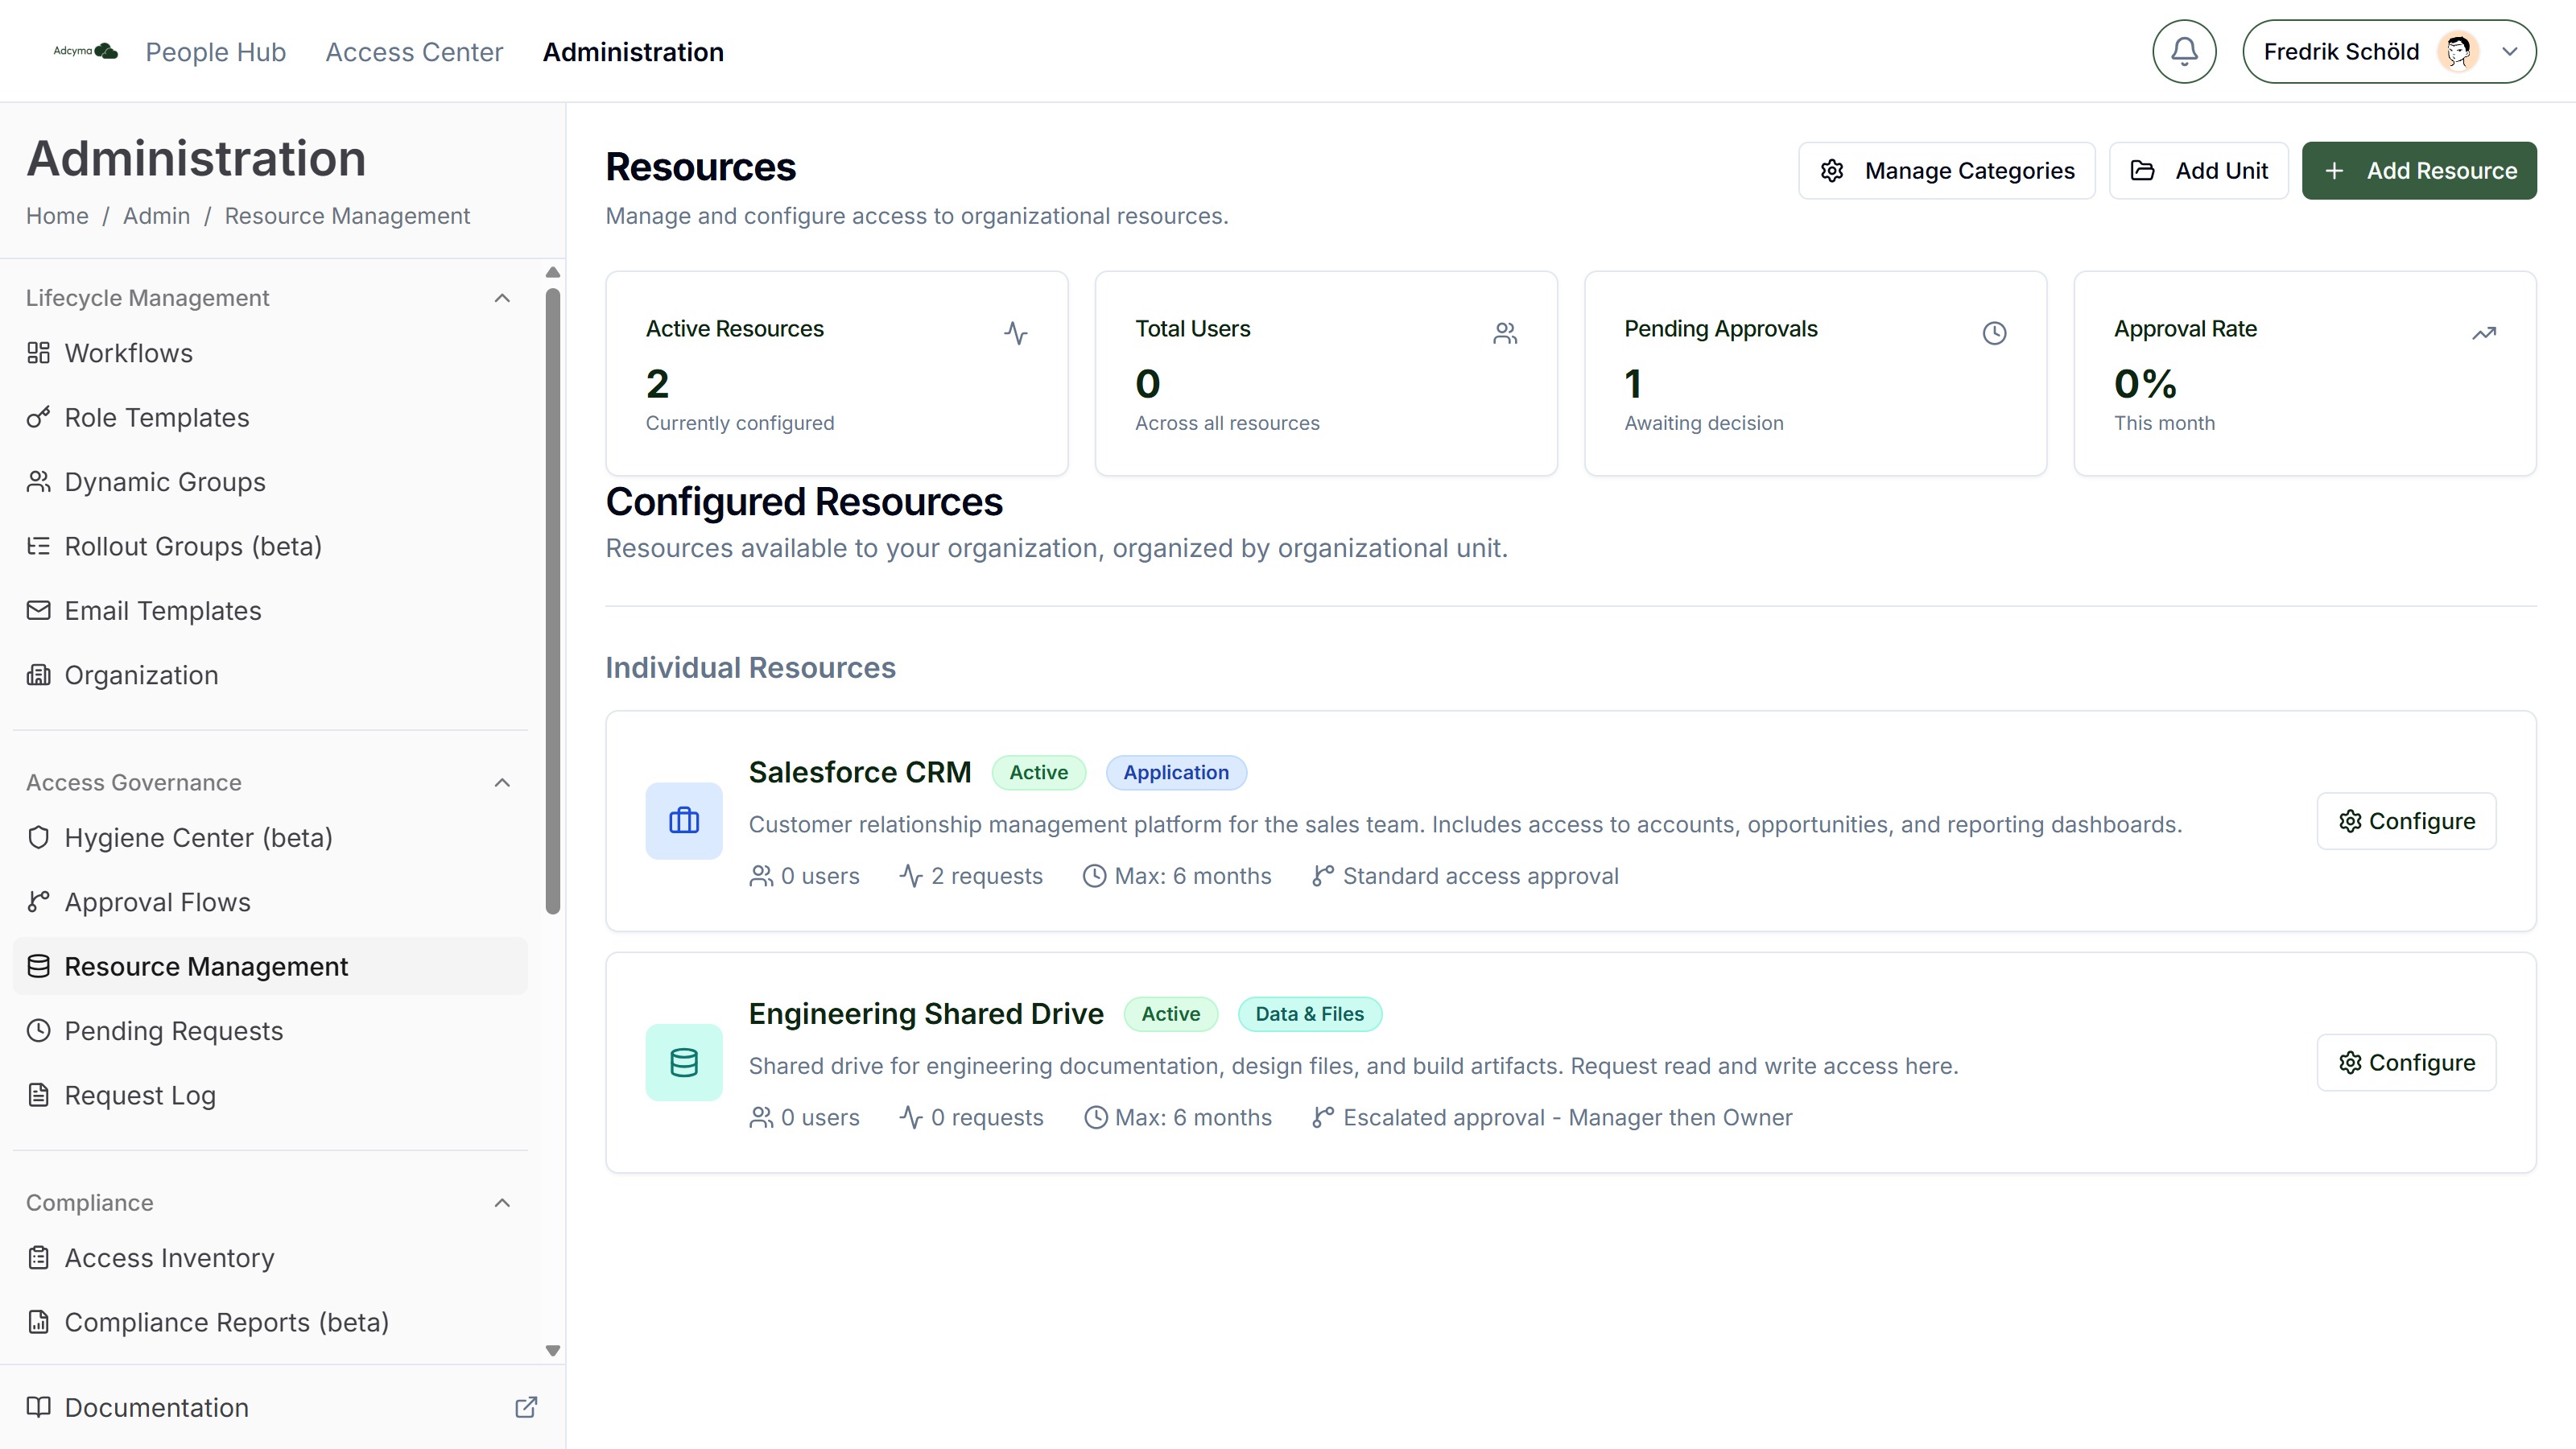
Task: Collapse the Access Governance section
Action: point(502,782)
